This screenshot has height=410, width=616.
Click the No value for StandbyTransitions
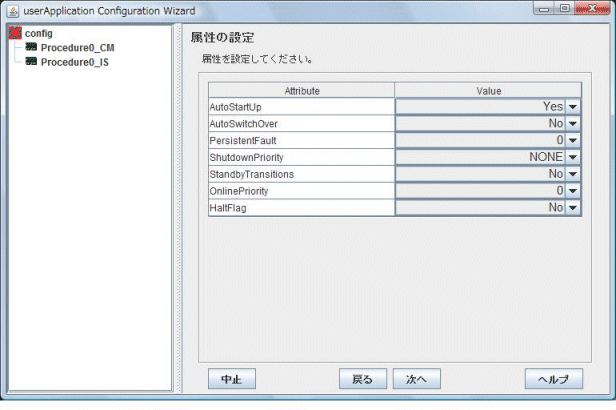556,174
